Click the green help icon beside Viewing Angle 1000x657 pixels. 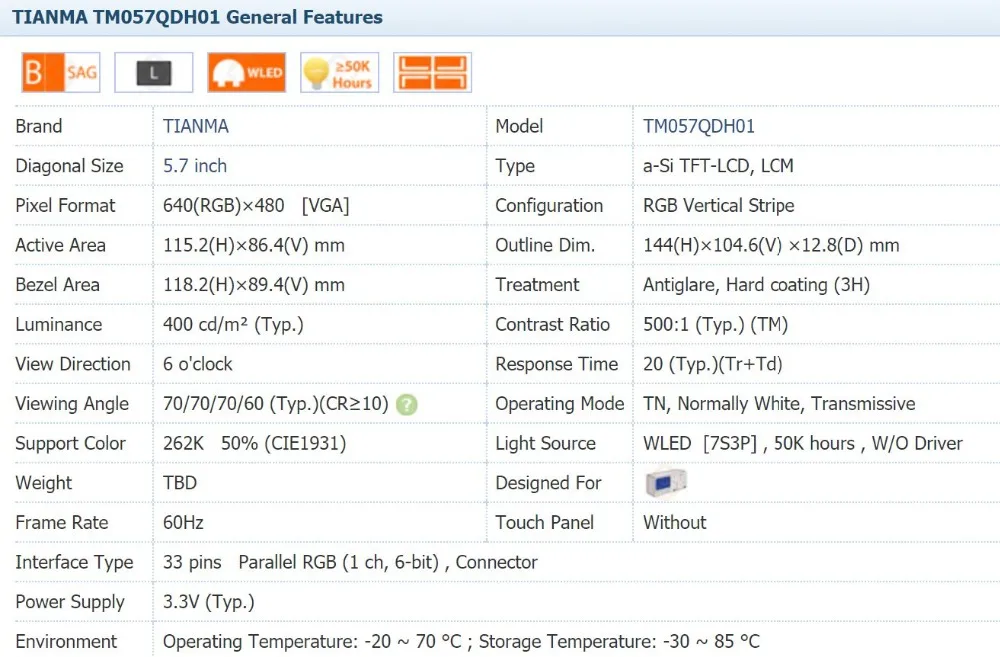click(x=407, y=404)
